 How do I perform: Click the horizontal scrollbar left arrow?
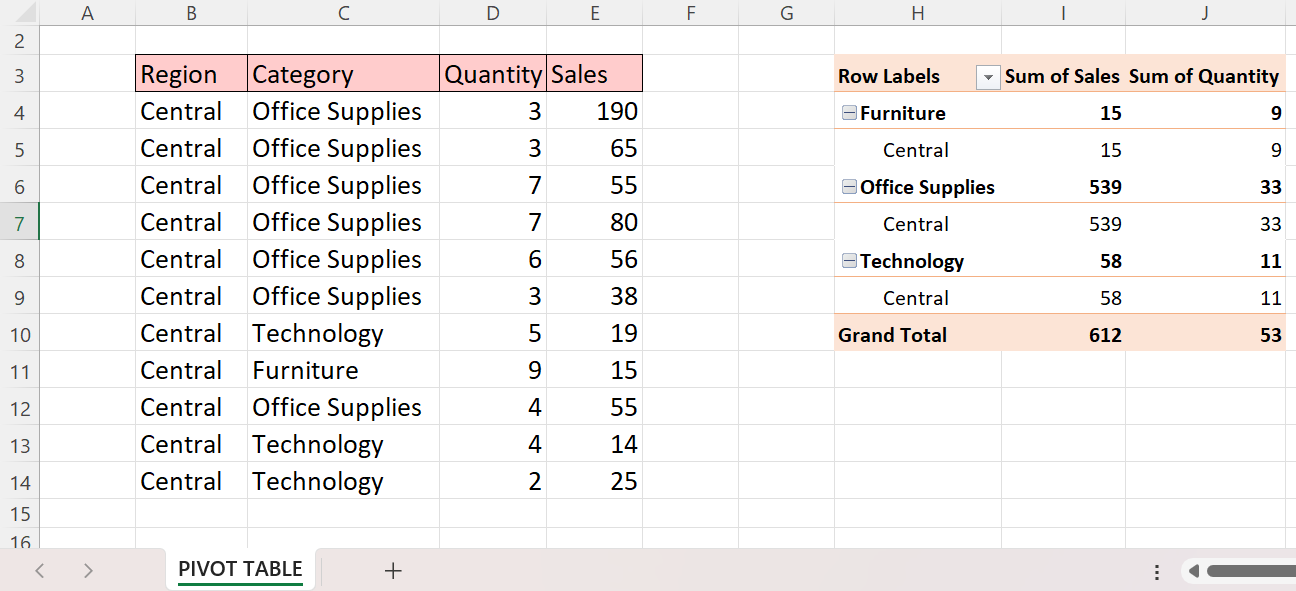[x=1193, y=572]
